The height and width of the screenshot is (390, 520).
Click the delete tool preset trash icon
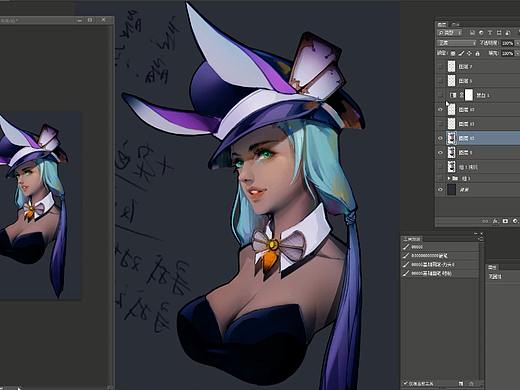coord(471,384)
